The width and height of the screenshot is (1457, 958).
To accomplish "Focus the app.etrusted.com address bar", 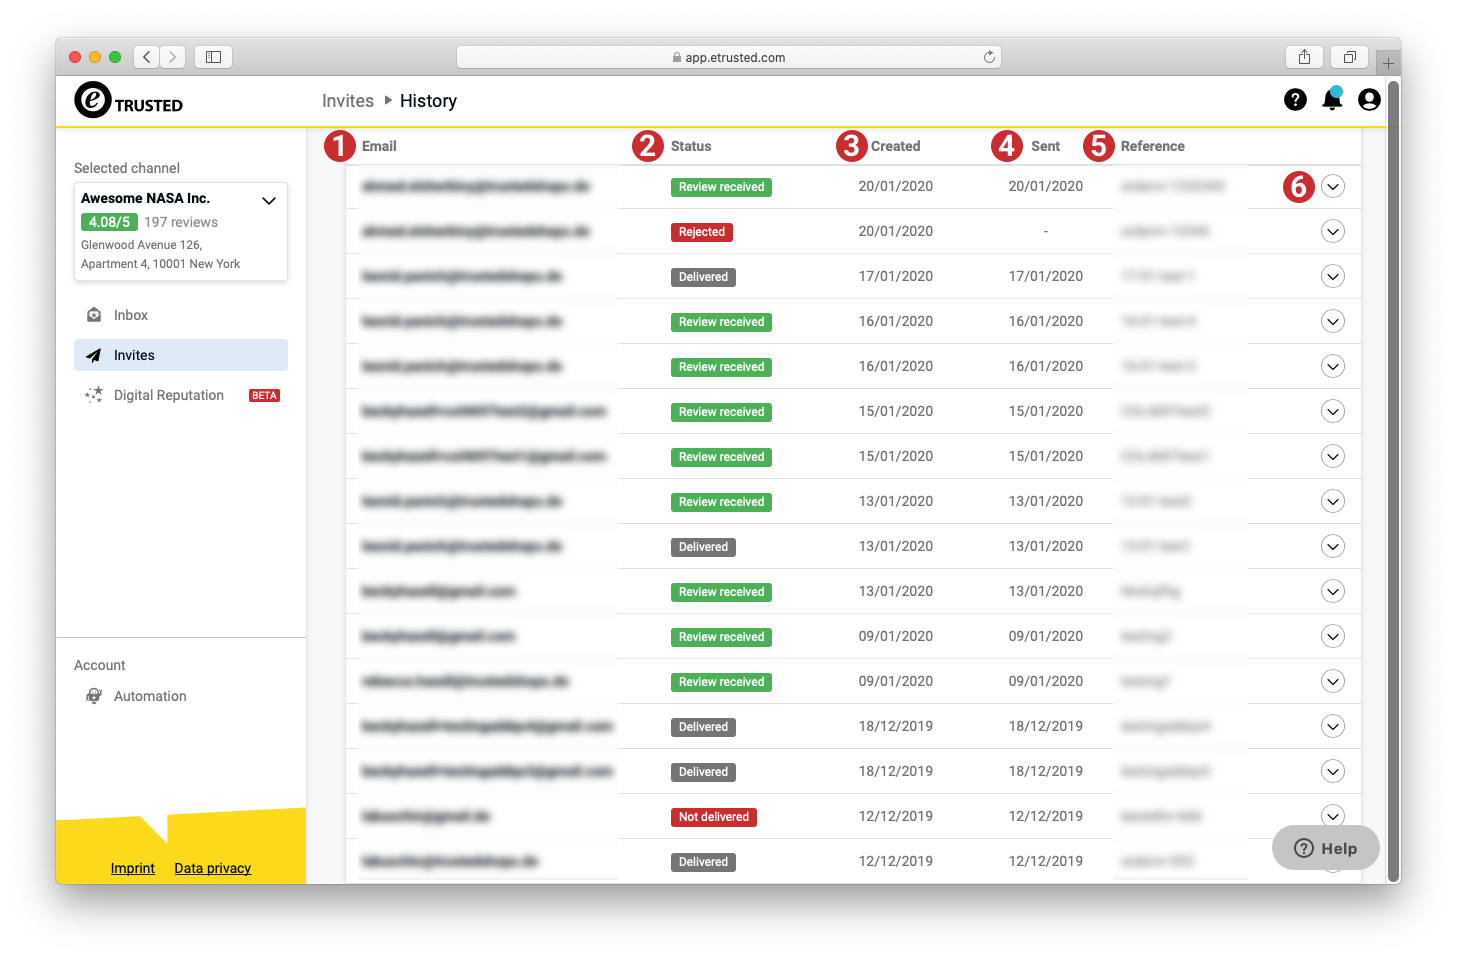I will (x=729, y=57).
